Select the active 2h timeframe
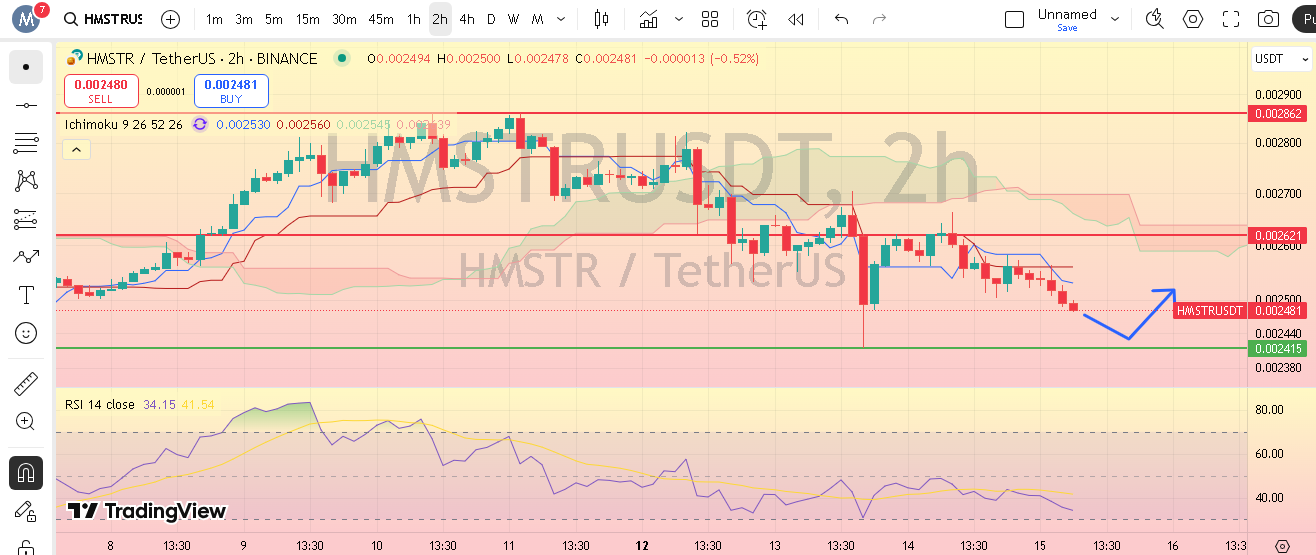Image resolution: width=1316 pixels, height=555 pixels. click(440, 19)
